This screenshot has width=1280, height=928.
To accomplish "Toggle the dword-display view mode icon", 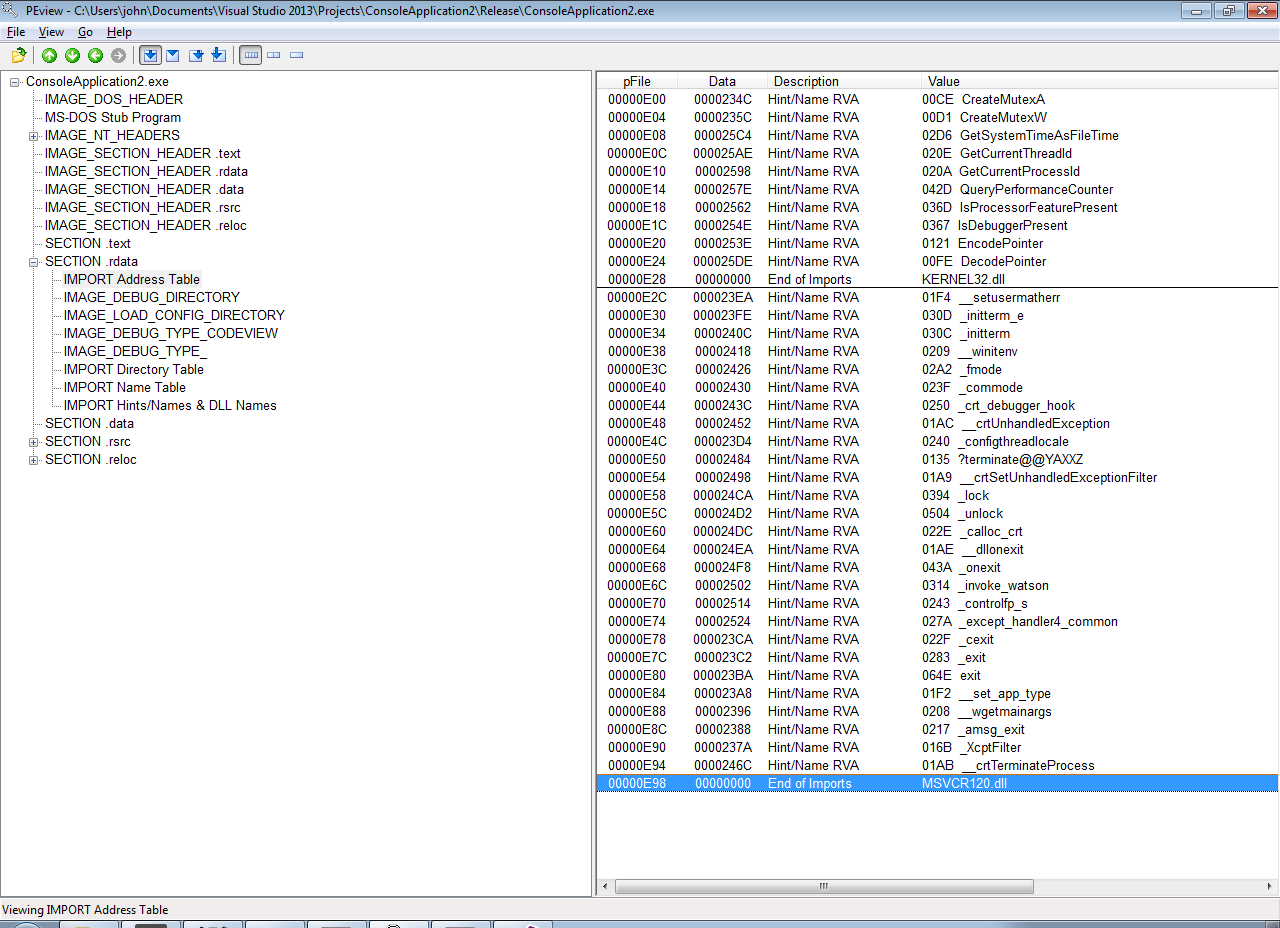I will click(295, 55).
